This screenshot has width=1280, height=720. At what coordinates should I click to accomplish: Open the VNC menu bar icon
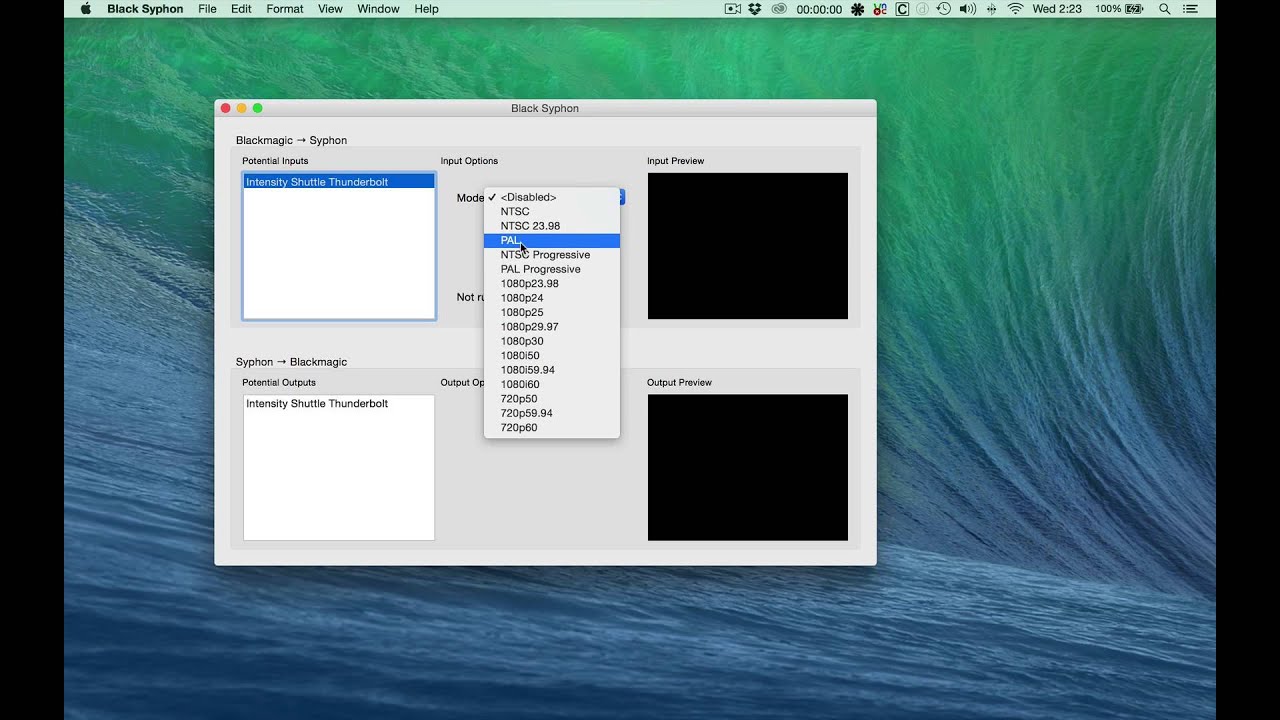pyautogui.click(x=880, y=9)
